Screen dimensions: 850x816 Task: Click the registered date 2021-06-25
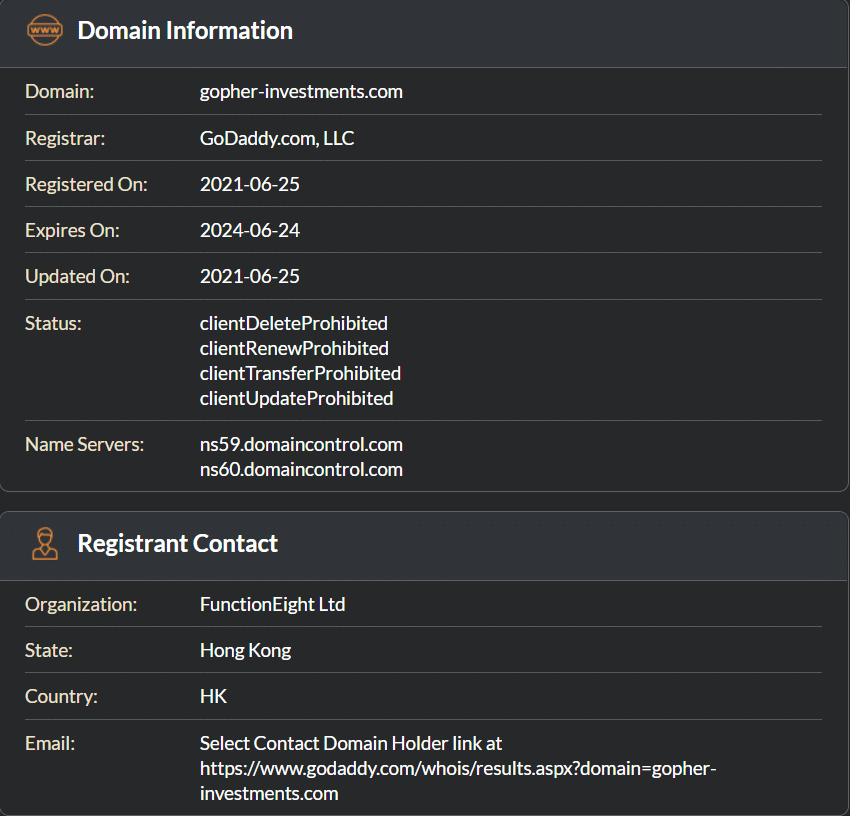pos(250,184)
